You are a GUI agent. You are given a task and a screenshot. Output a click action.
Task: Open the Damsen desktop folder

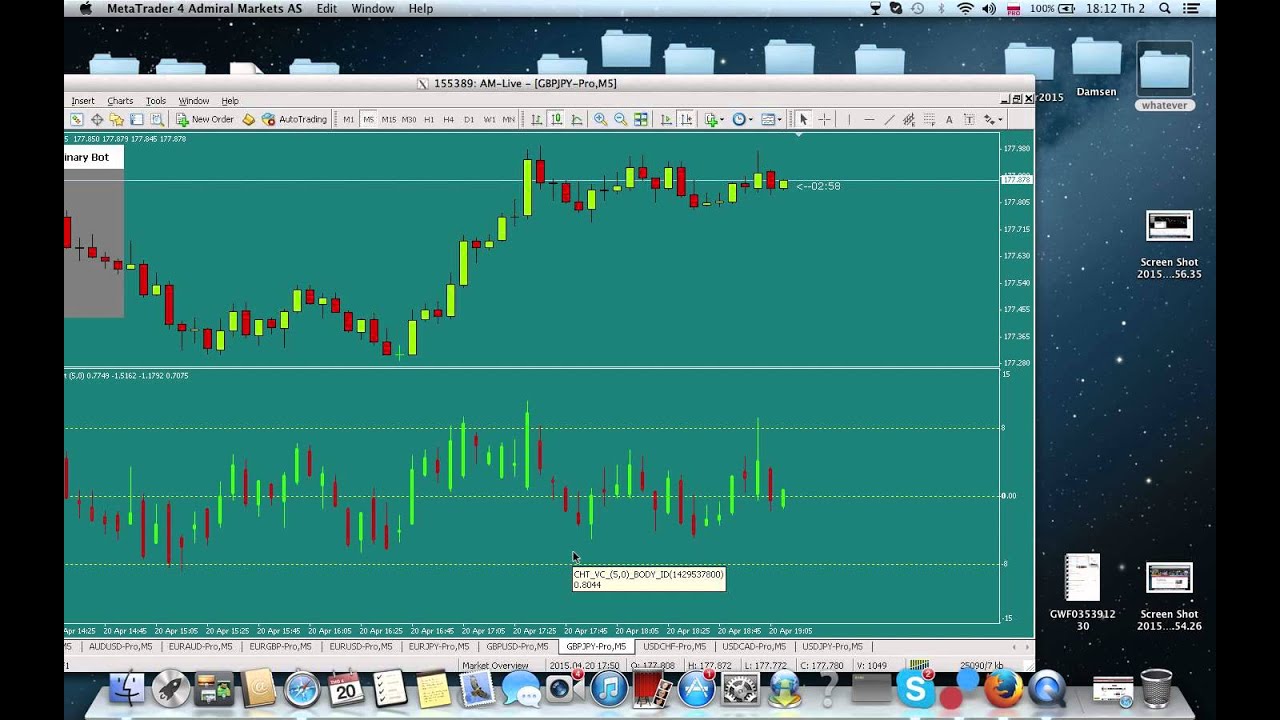pyautogui.click(x=1096, y=69)
